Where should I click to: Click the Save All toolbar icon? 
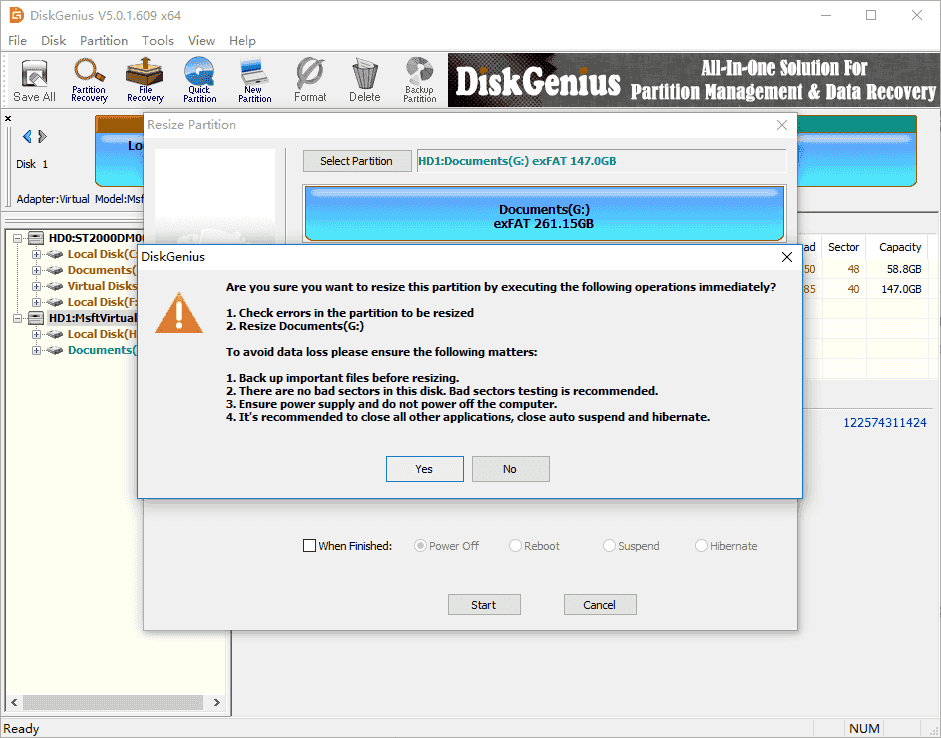coord(34,80)
